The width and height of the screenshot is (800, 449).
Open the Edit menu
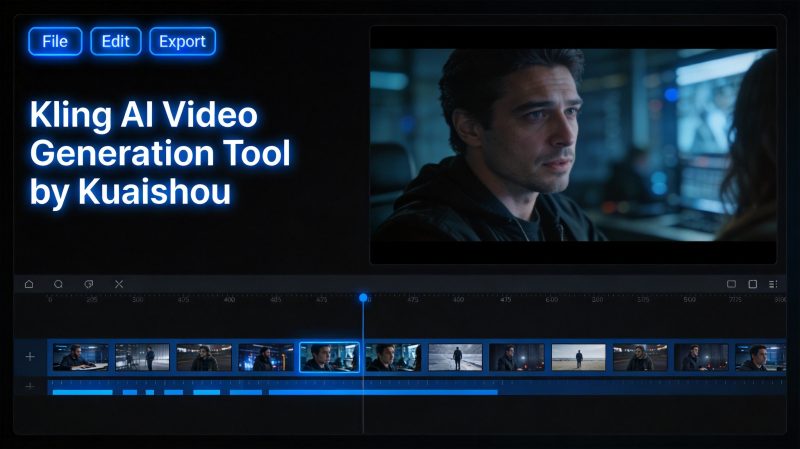coord(116,41)
